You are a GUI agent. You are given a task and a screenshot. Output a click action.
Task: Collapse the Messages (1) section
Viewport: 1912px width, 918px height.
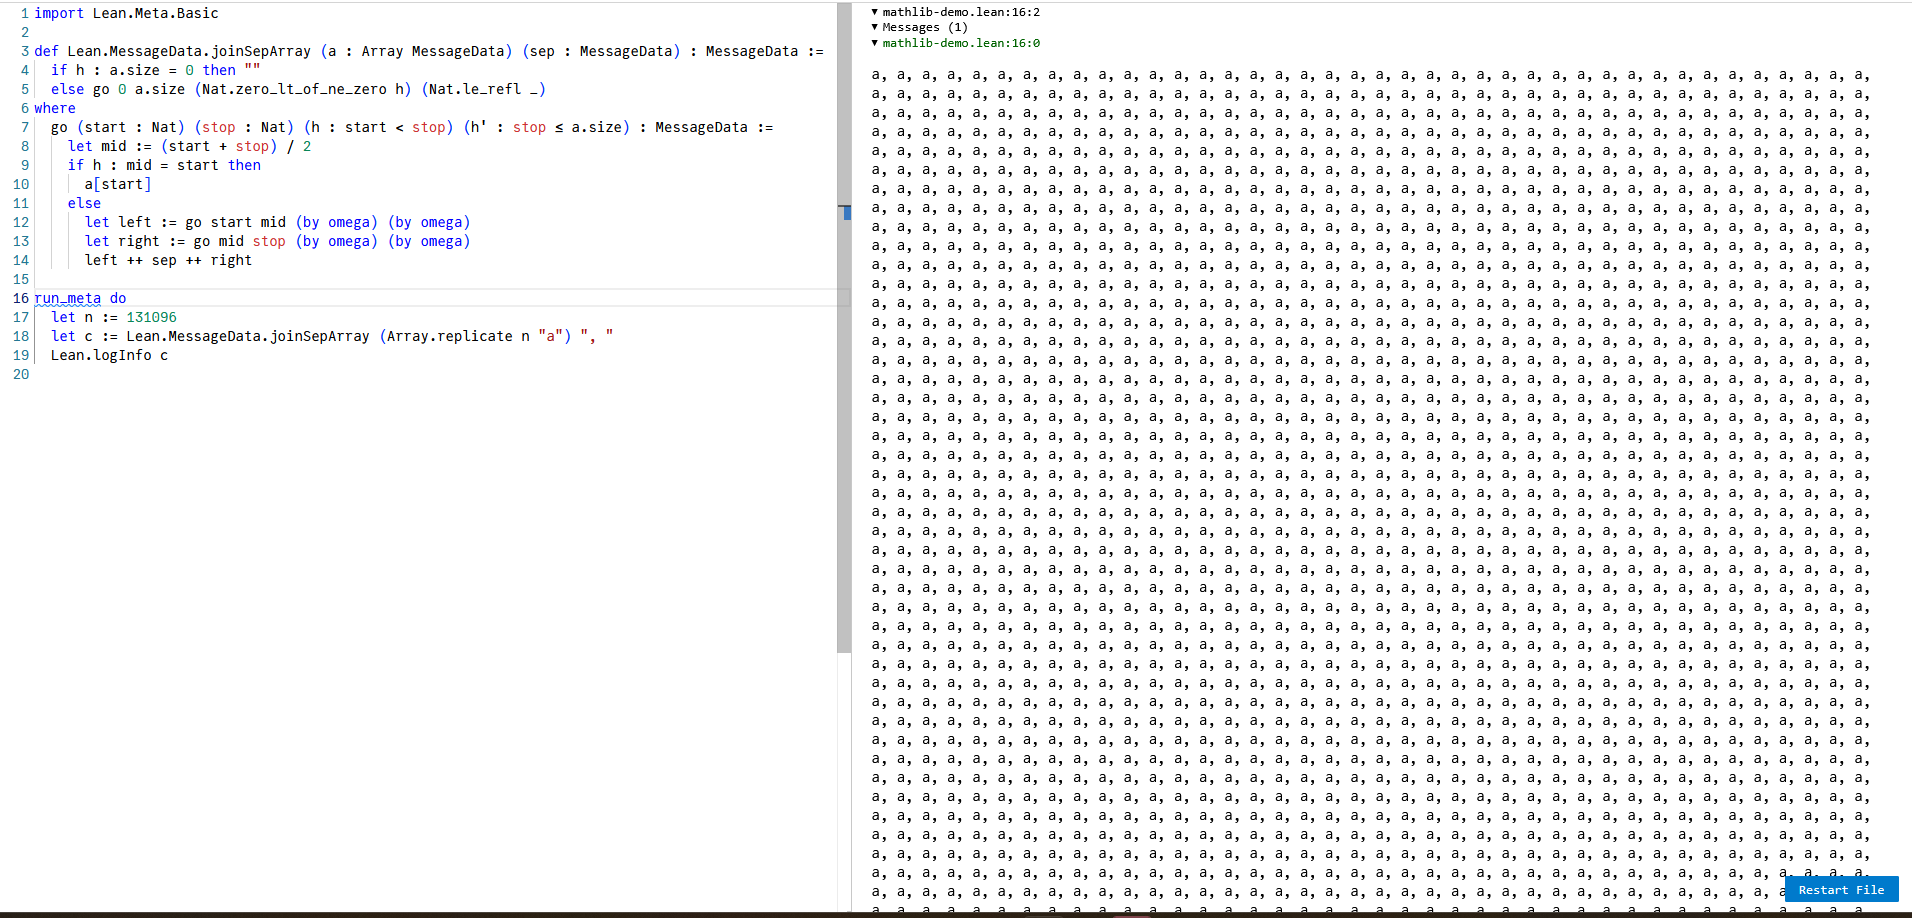click(875, 27)
